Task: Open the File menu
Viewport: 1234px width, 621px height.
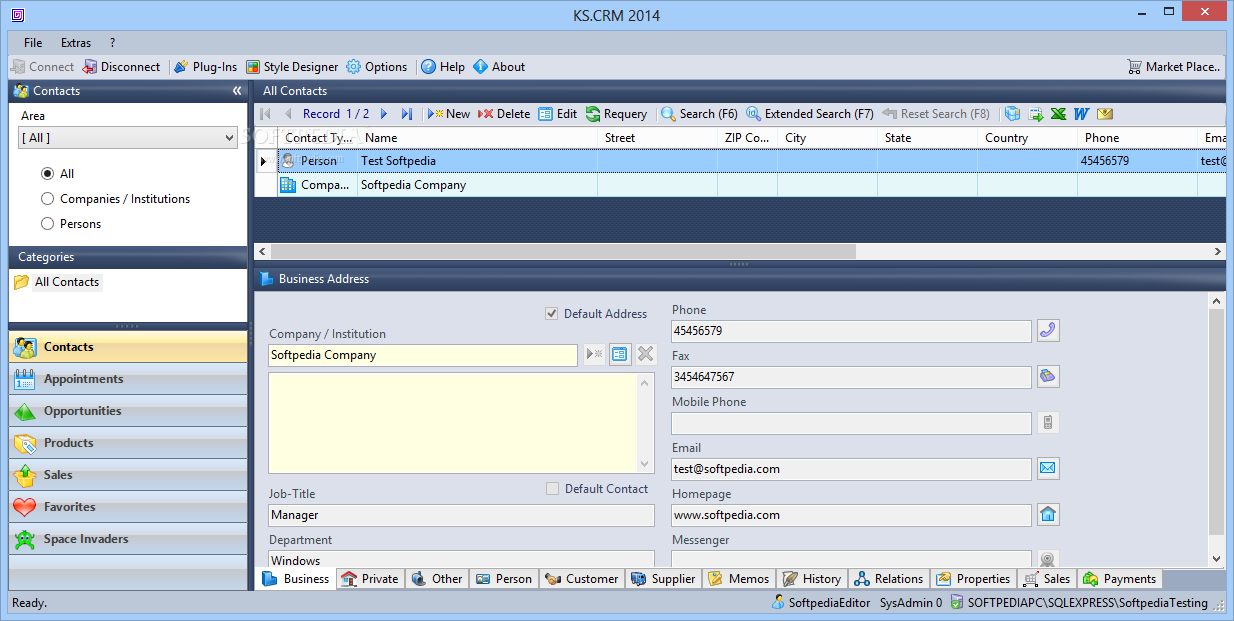Action: point(33,43)
